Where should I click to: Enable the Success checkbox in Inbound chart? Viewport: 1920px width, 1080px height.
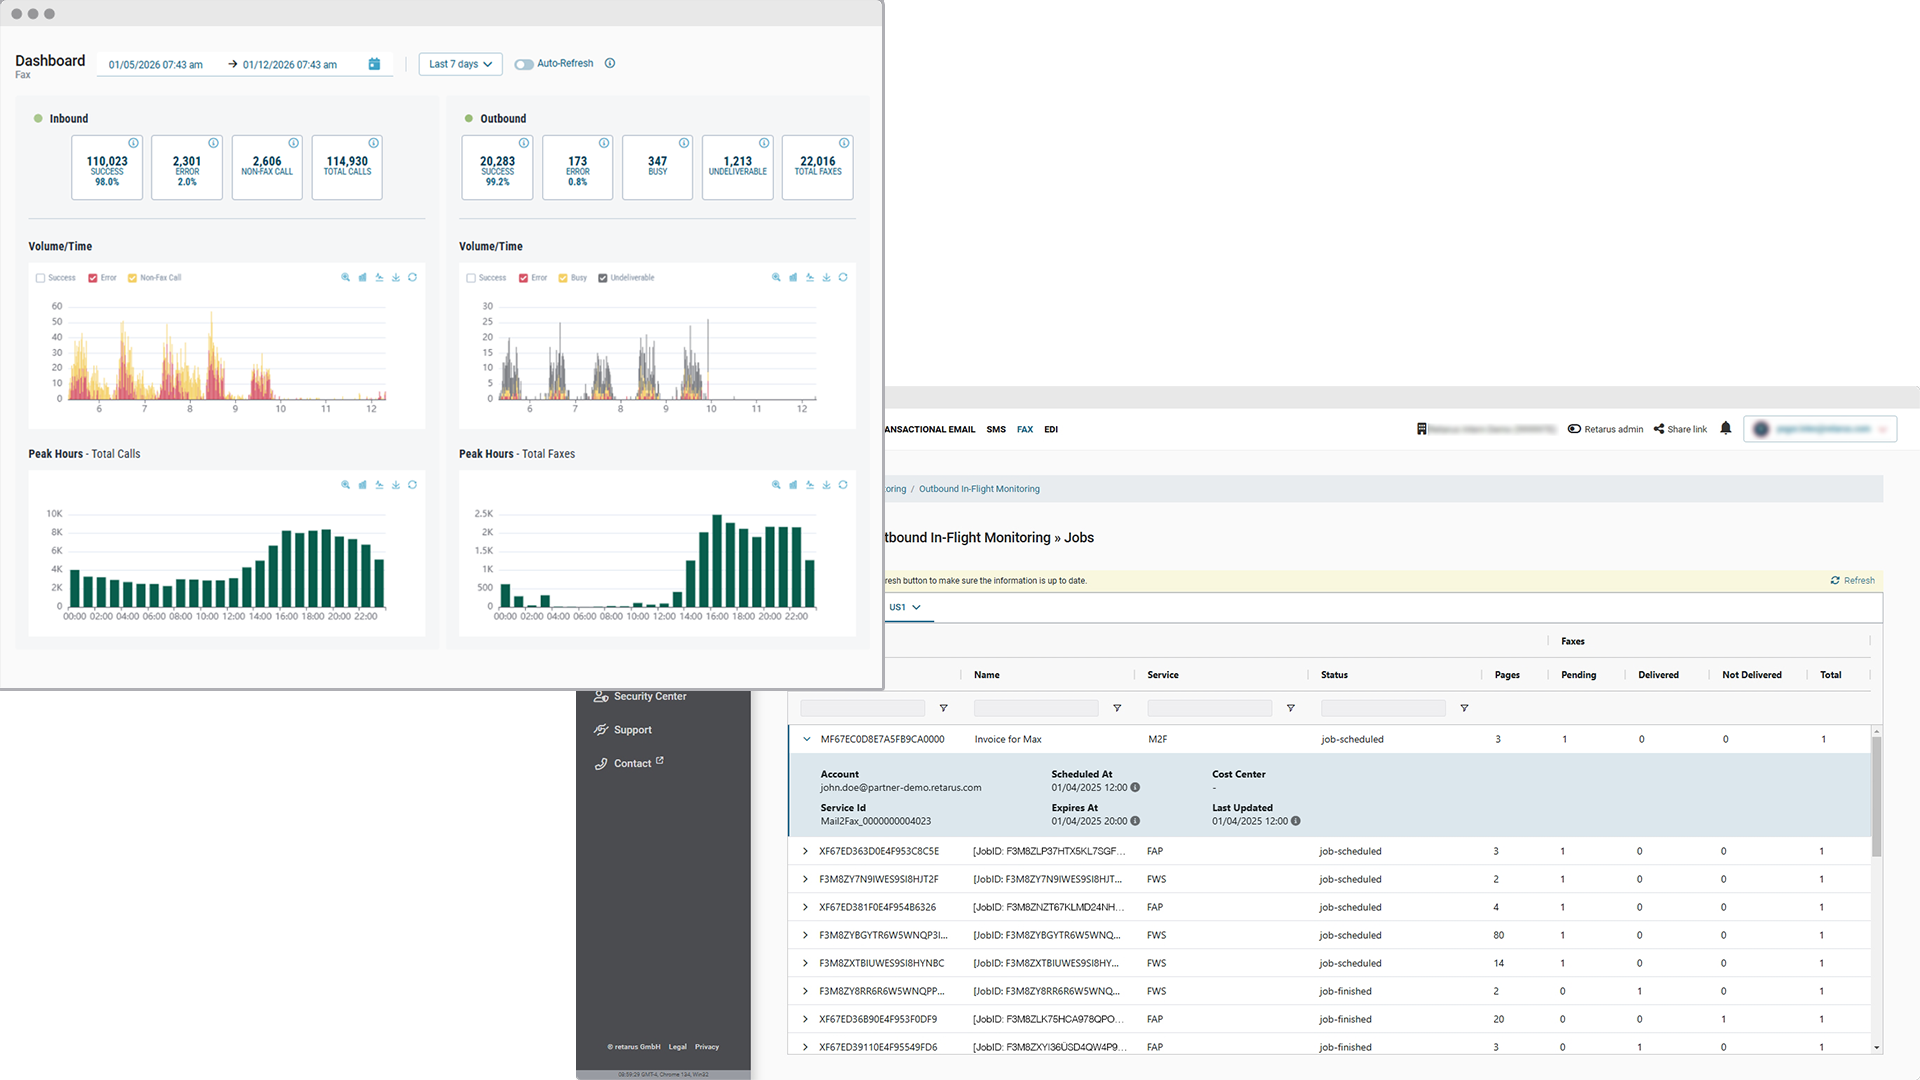click(x=41, y=278)
